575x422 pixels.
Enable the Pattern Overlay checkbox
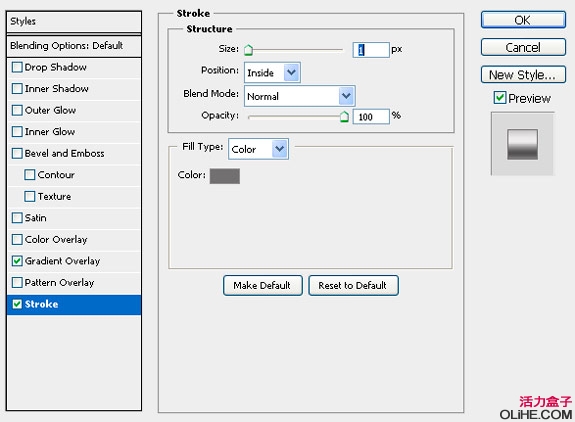[17, 282]
